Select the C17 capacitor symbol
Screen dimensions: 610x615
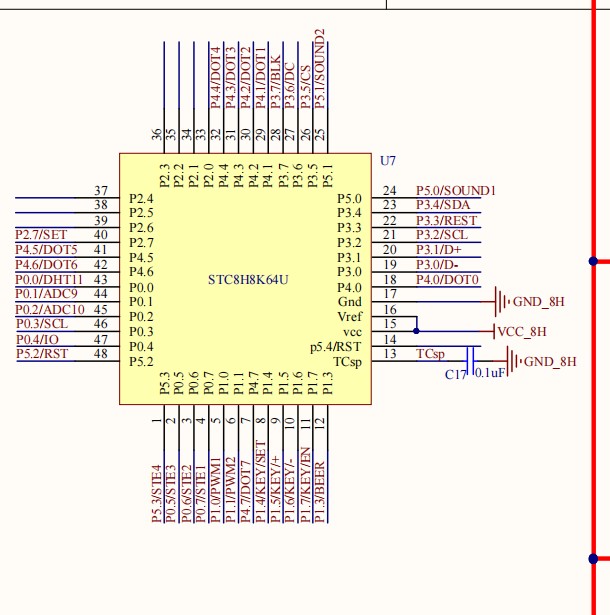coord(470,361)
